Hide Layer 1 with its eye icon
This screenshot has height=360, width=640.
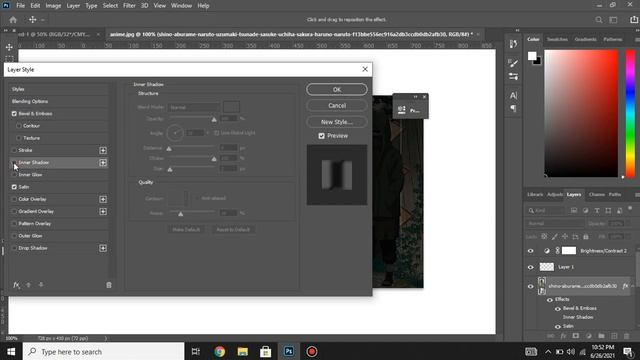[x=531, y=267]
